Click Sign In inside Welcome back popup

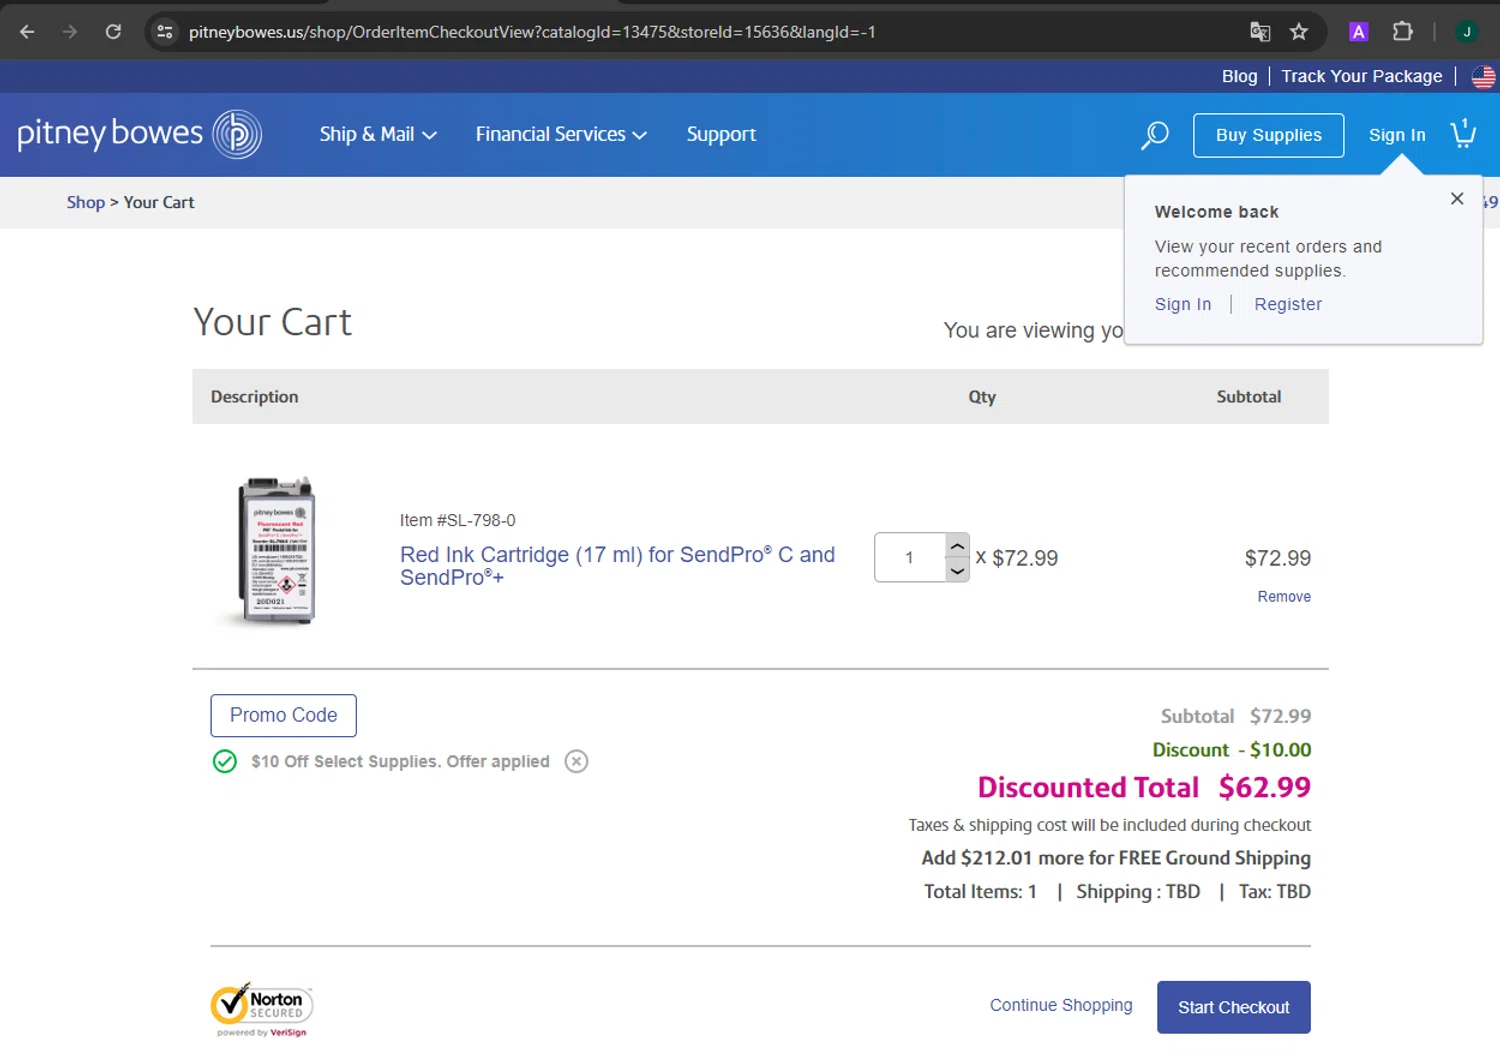click(1182, 304)
